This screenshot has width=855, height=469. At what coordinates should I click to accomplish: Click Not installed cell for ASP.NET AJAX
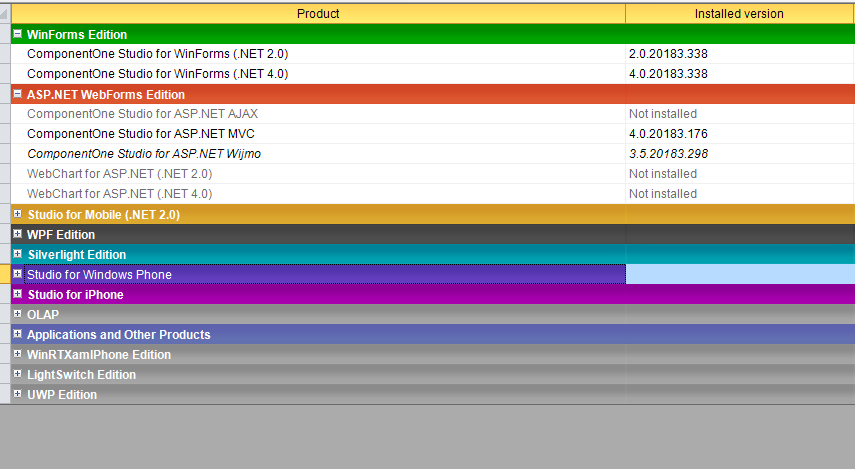point(740,114)
